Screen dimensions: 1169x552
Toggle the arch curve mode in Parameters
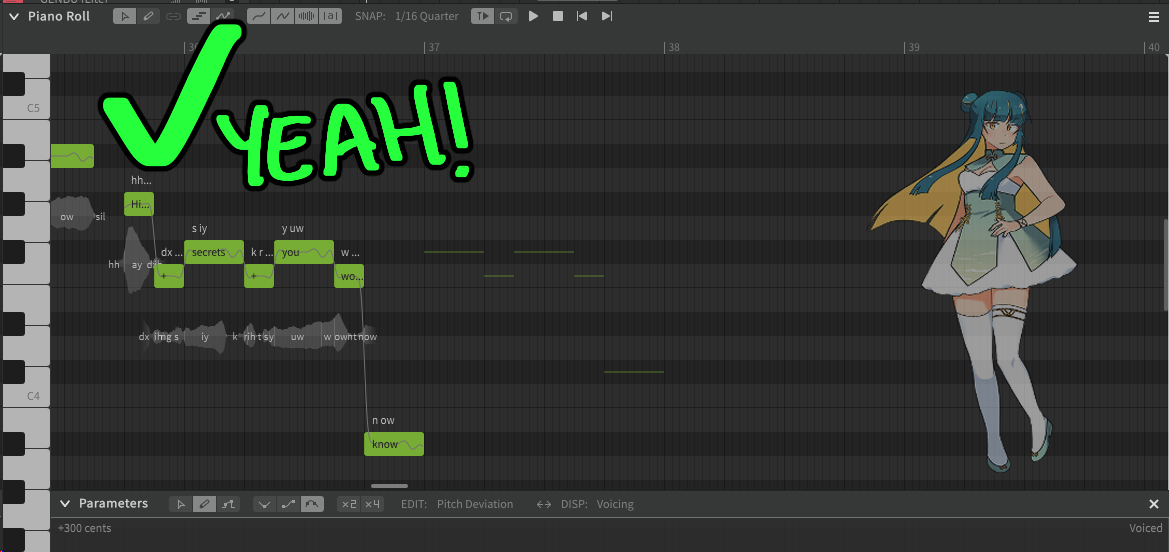pos(312,504)
